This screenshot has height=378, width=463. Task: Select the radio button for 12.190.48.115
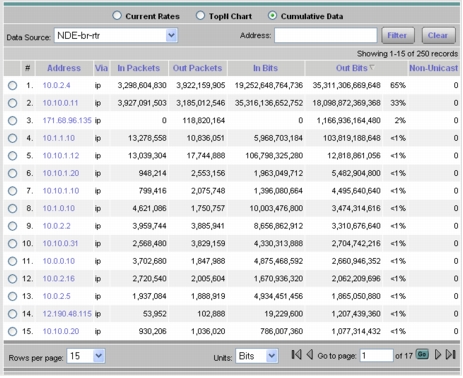pyautogui.click(x=12, y=314)
